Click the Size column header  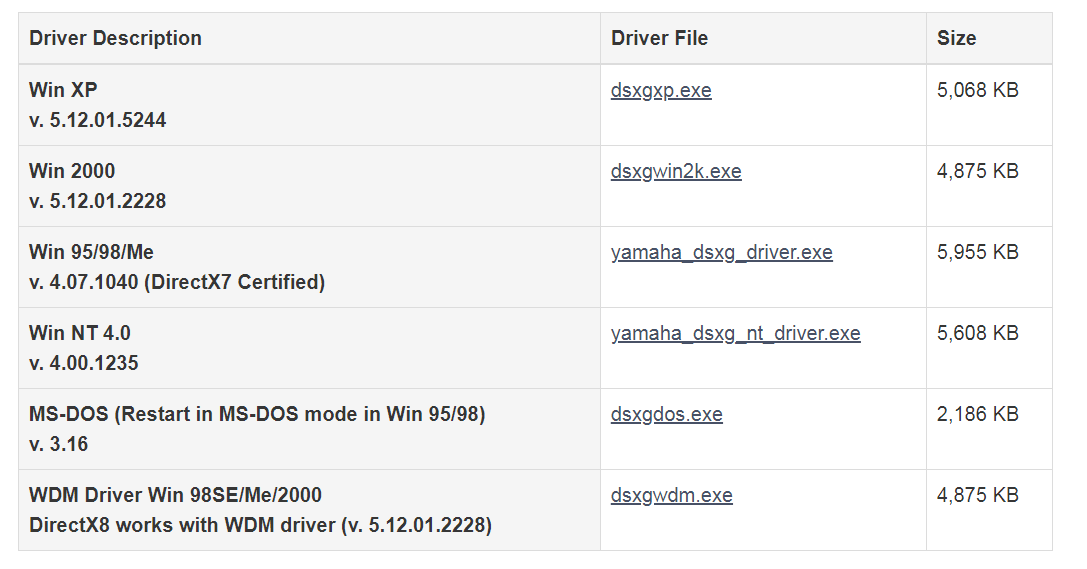[x=956, y=39]
